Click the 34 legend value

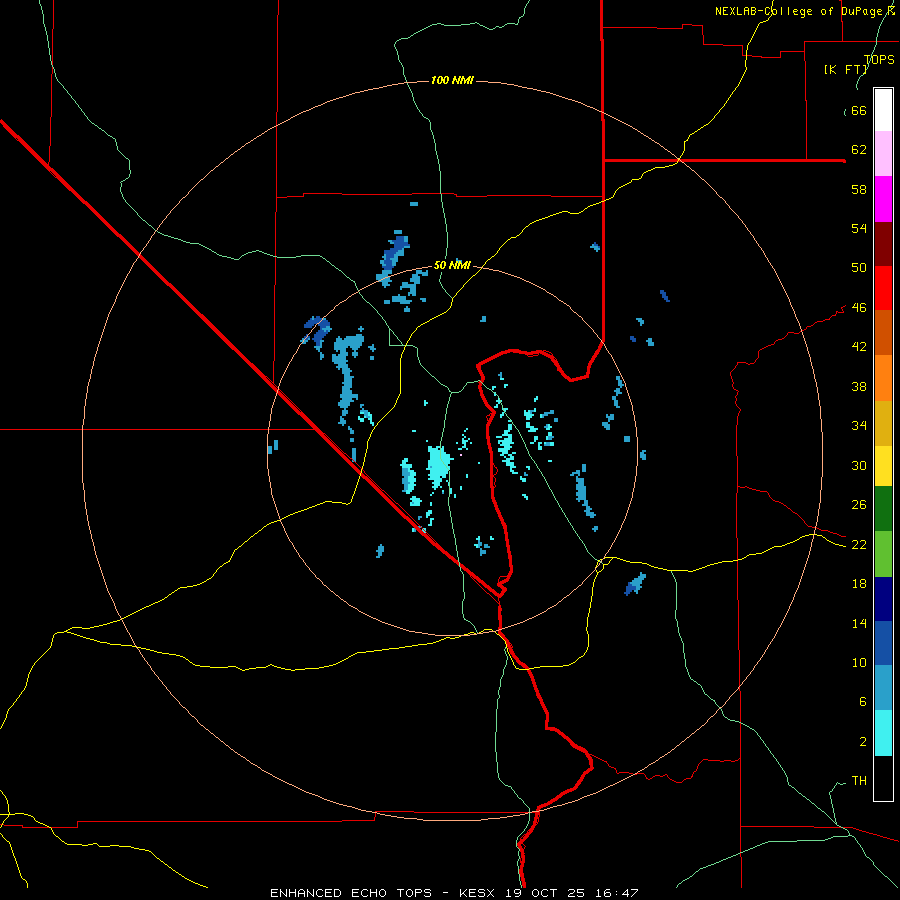click(859, 426)
